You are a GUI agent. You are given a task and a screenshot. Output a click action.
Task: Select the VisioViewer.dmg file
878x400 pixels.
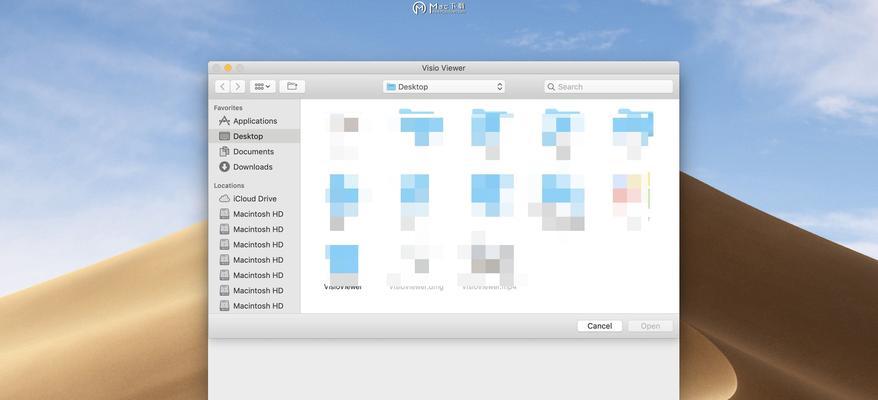tap(416, 267)
